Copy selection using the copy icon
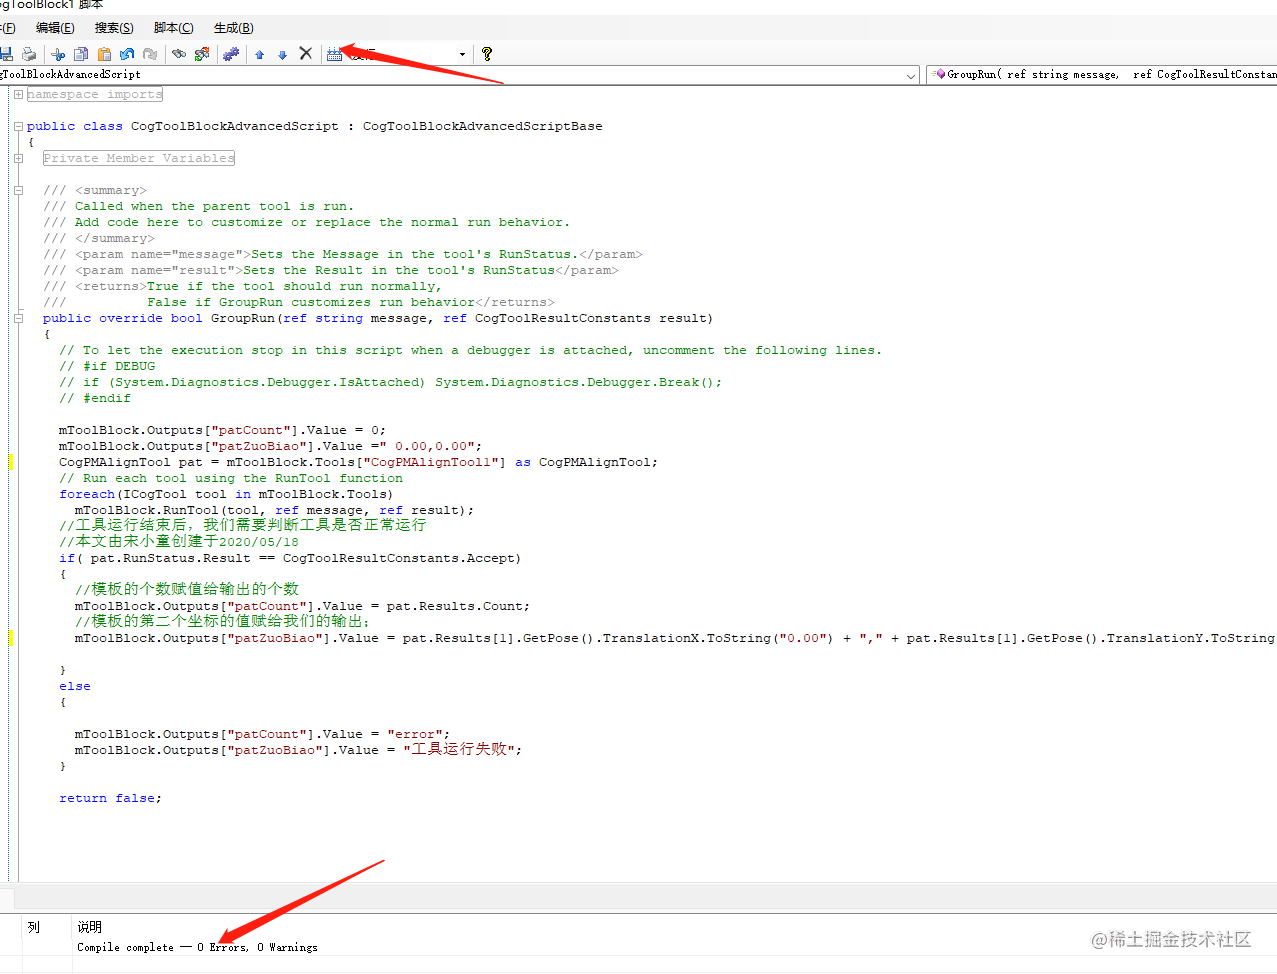 [81, 54]
